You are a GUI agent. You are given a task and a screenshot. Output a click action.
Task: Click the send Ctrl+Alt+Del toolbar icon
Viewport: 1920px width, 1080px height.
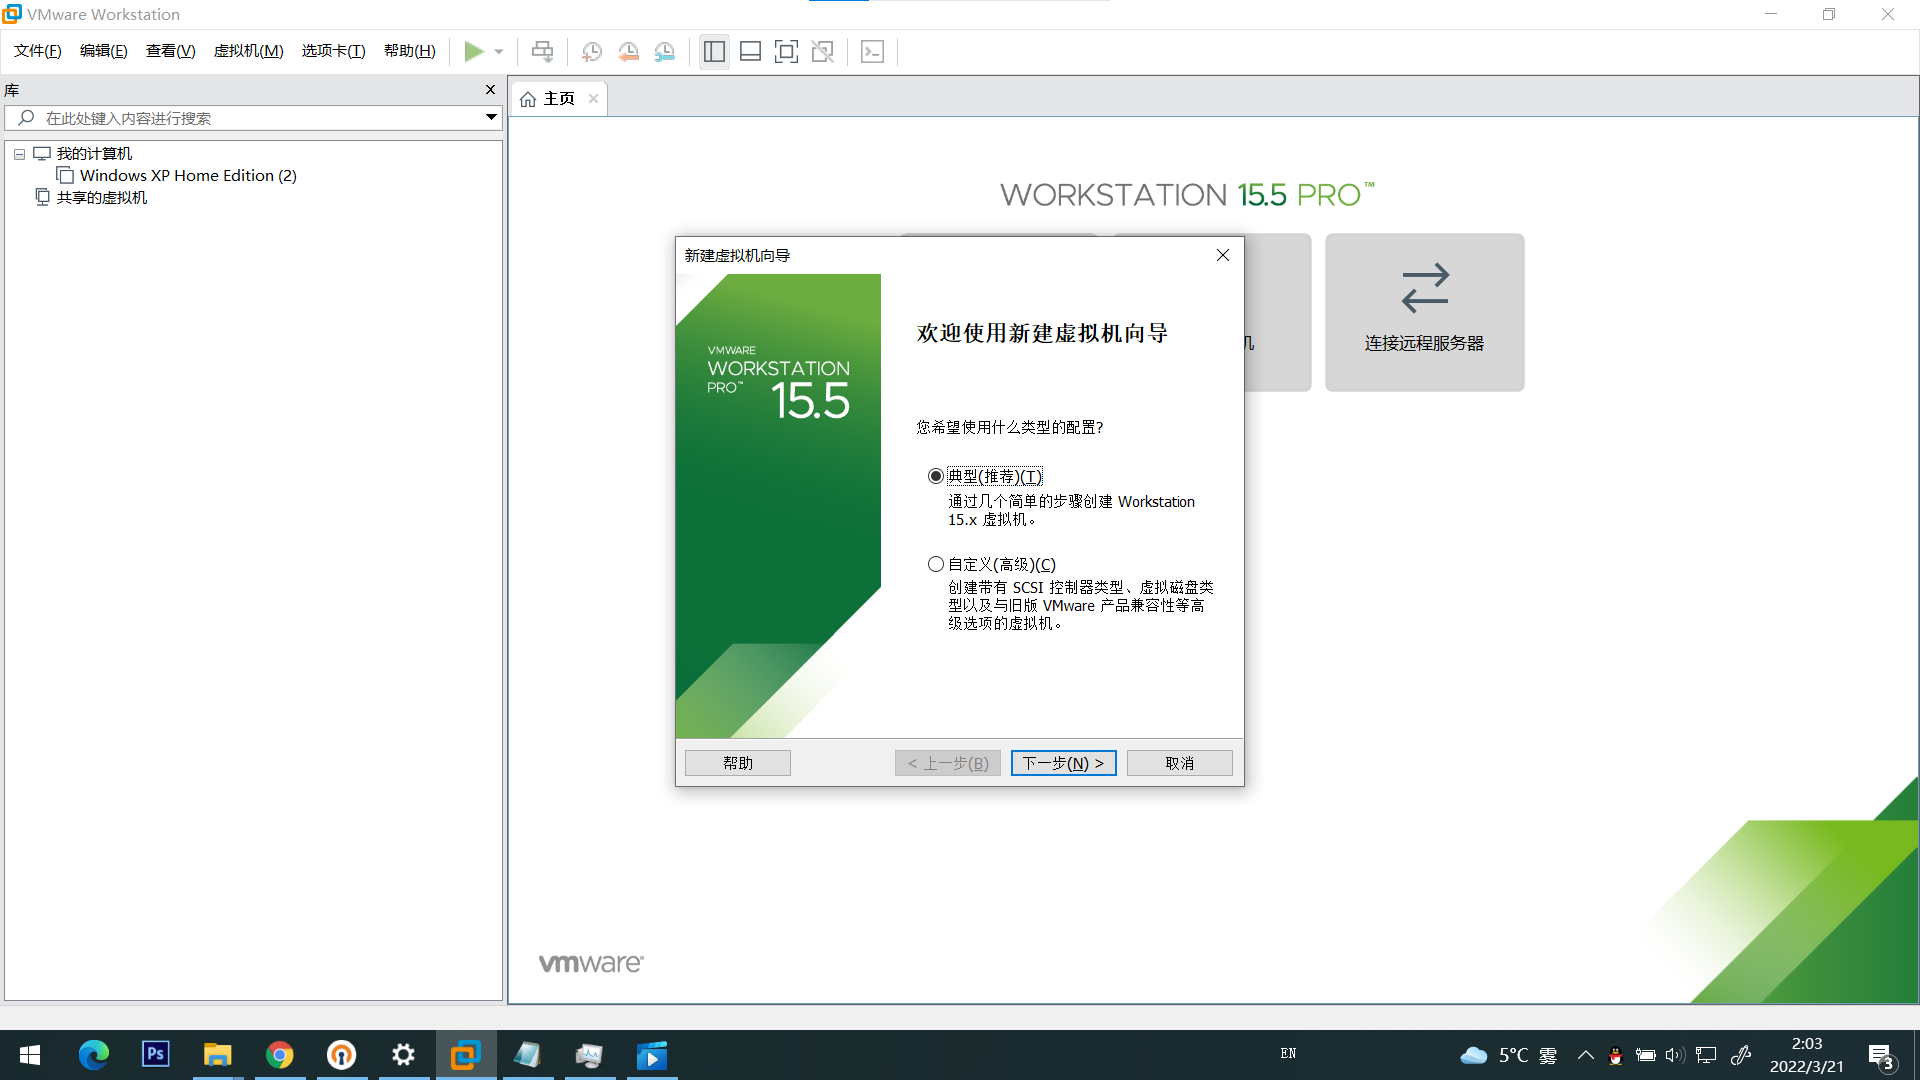pyautogui.click(x=542, y=51)
